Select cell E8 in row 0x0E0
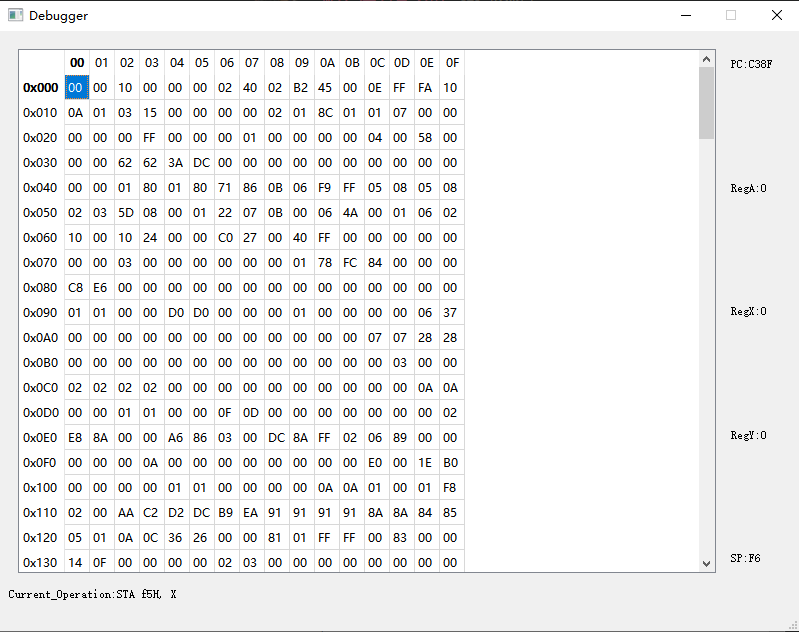Image resolution: width=799 pixels, height=632 pixels. (x=77, y=437)
